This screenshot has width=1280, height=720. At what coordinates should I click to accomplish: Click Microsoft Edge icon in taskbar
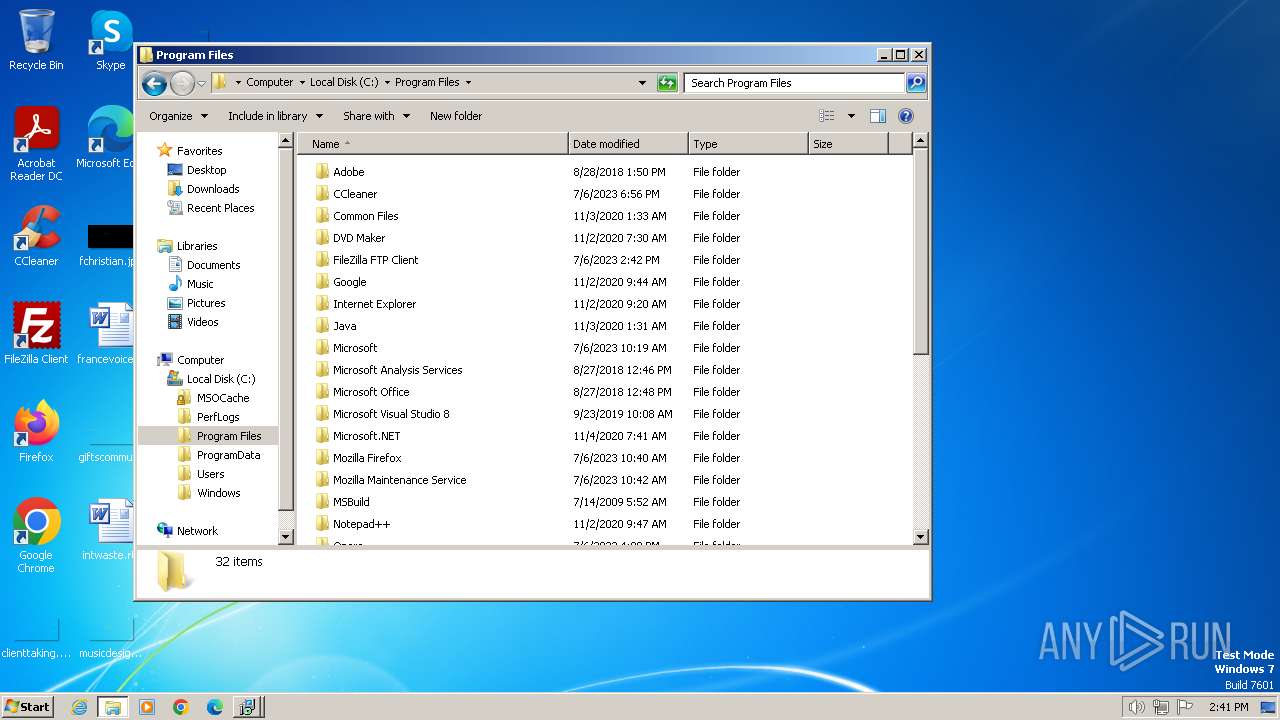coord(215,707)
